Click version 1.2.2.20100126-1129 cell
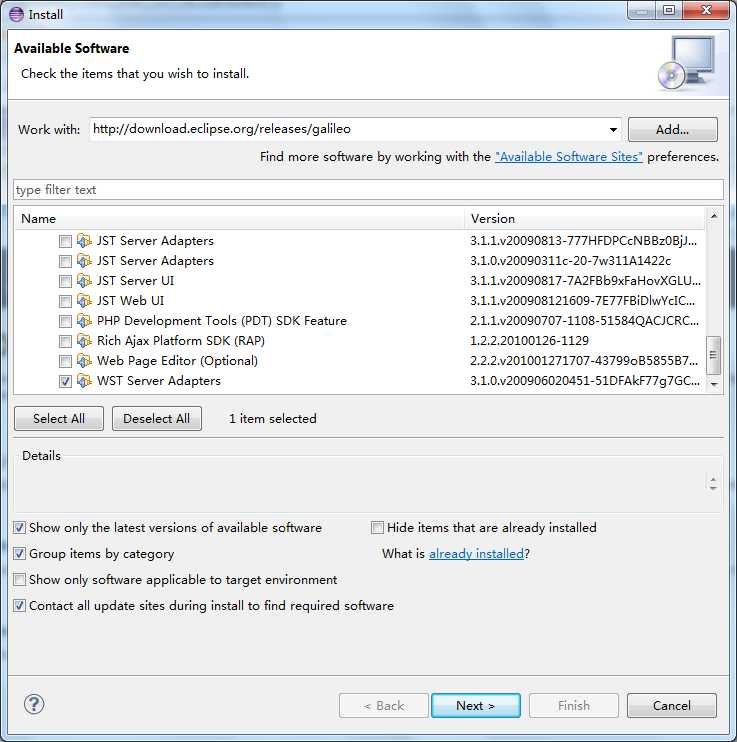This screenshot has width=737, height=742. [x=529, y=341]
